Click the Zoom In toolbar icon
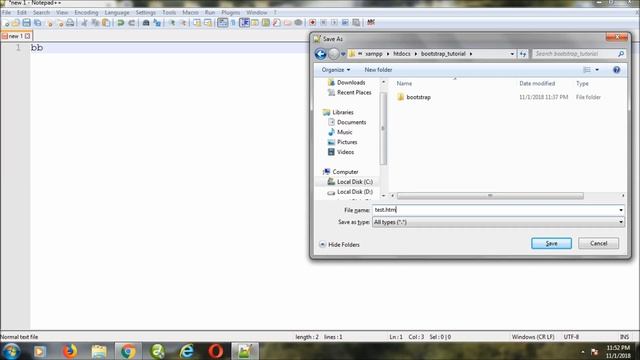This screenshot has height=360, width=640. [172, 23]
